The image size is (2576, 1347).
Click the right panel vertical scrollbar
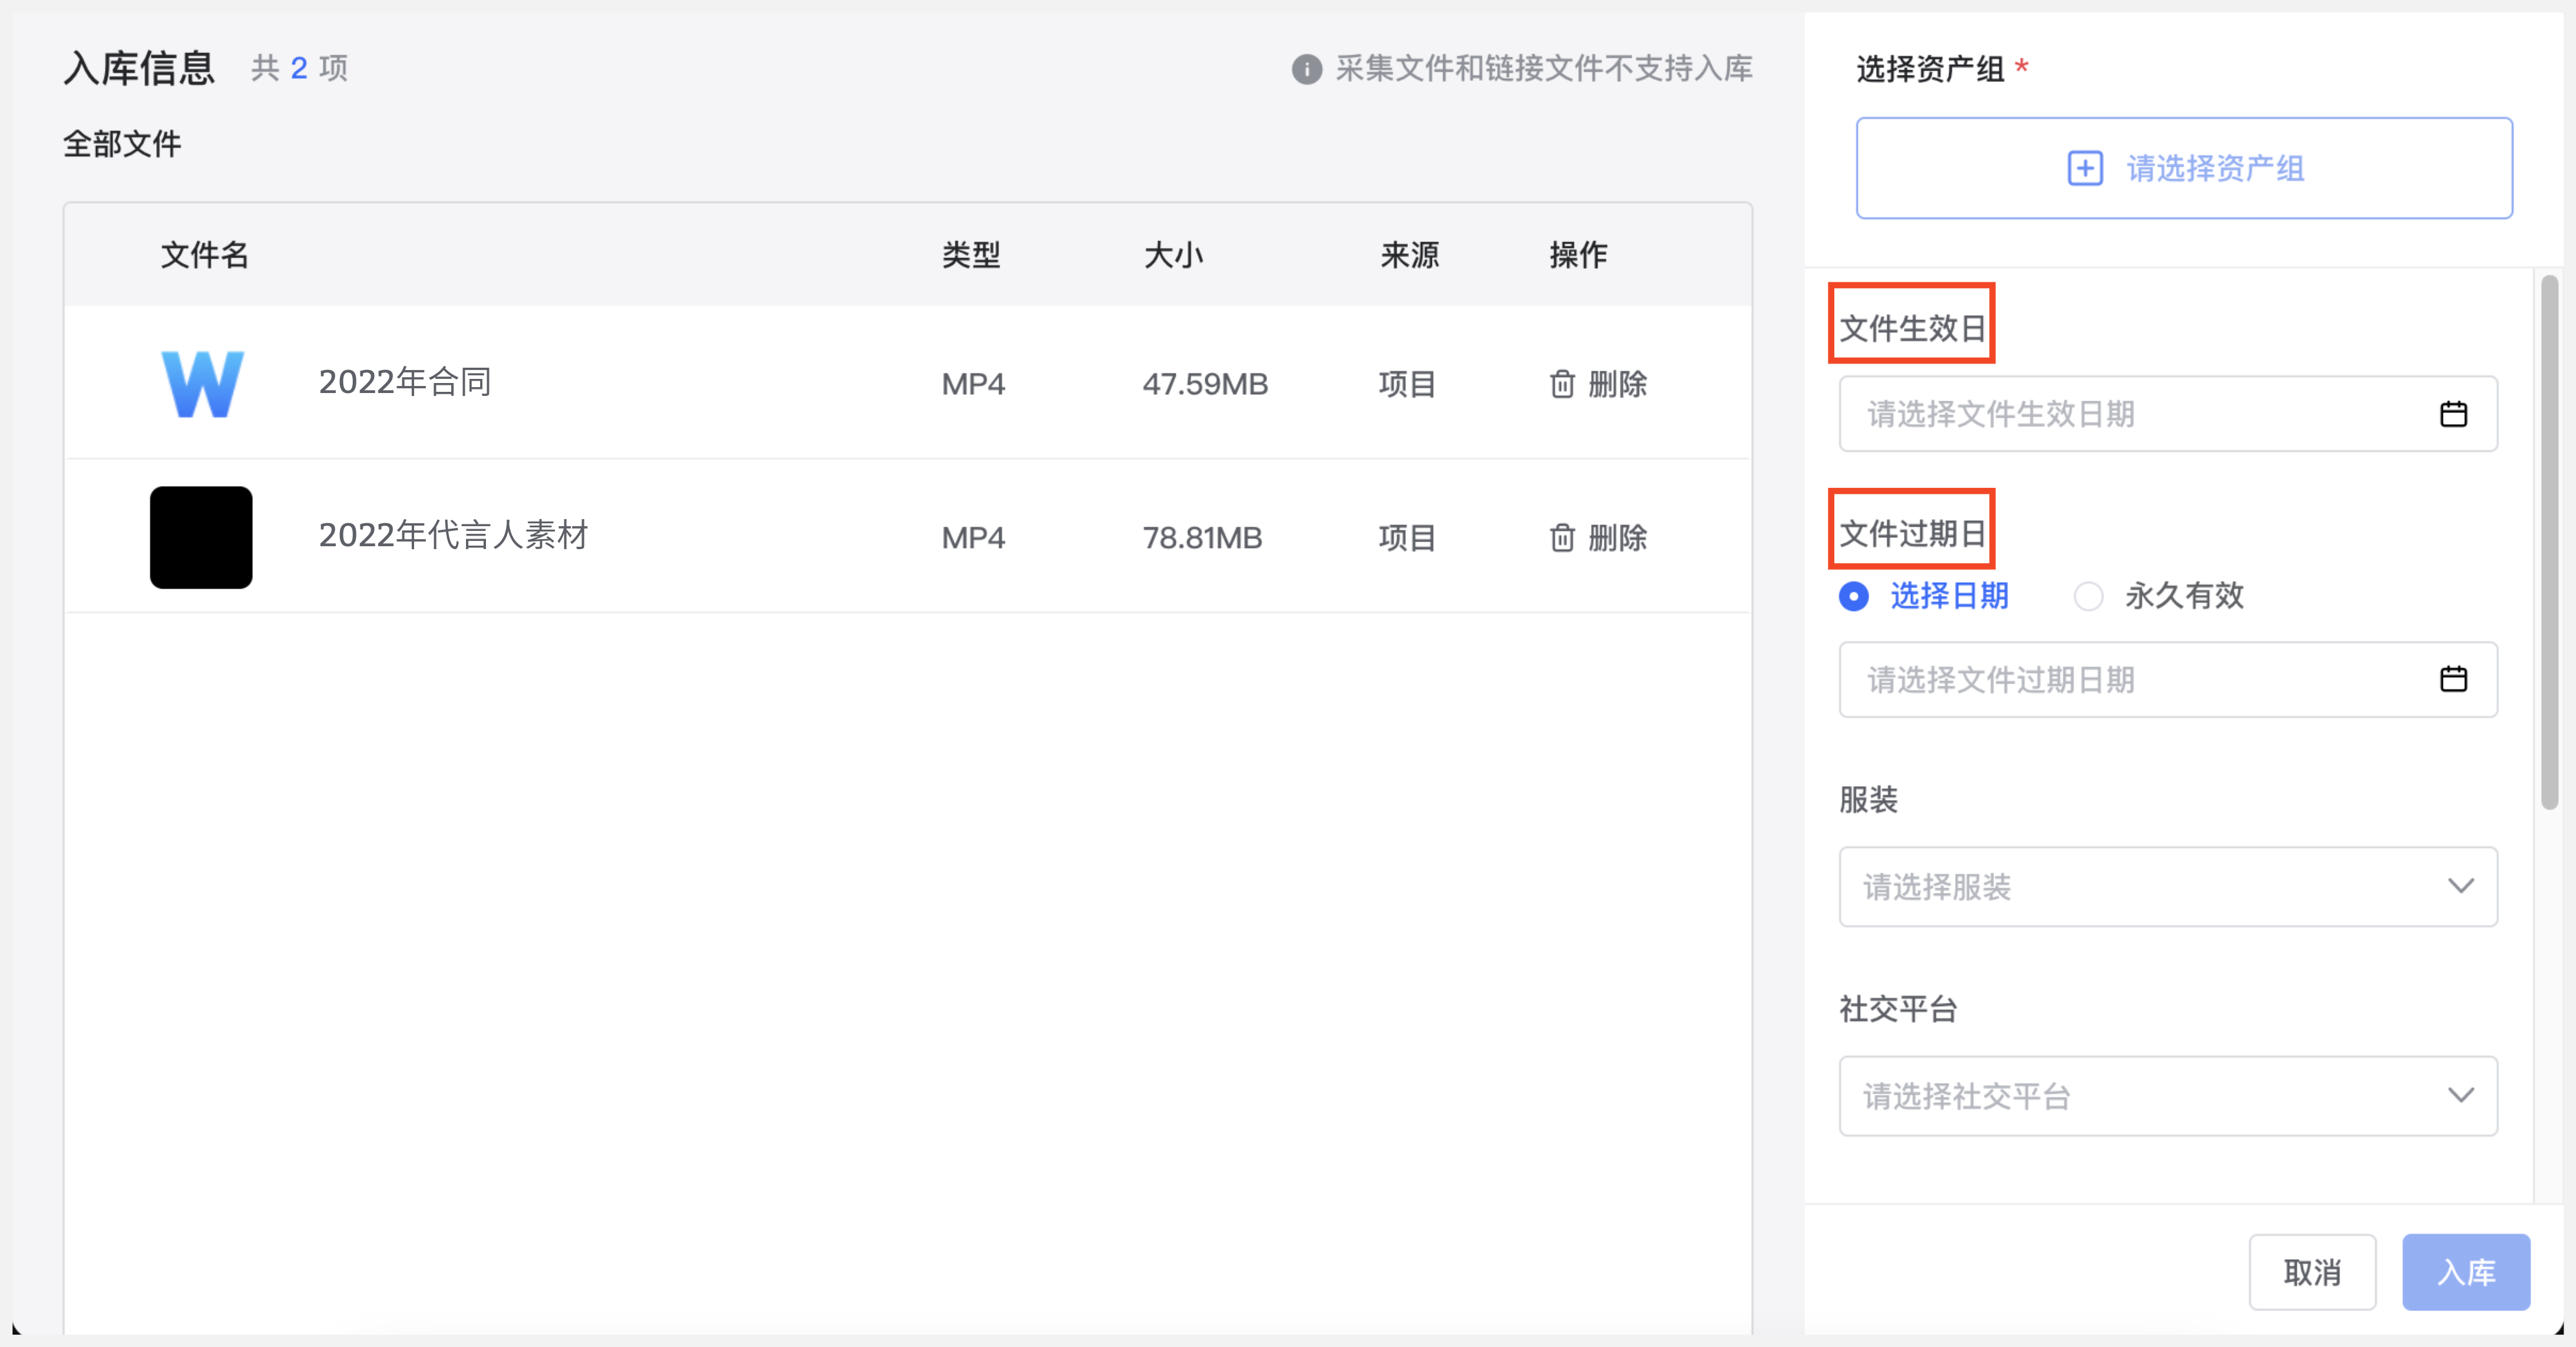point(2550,542)
